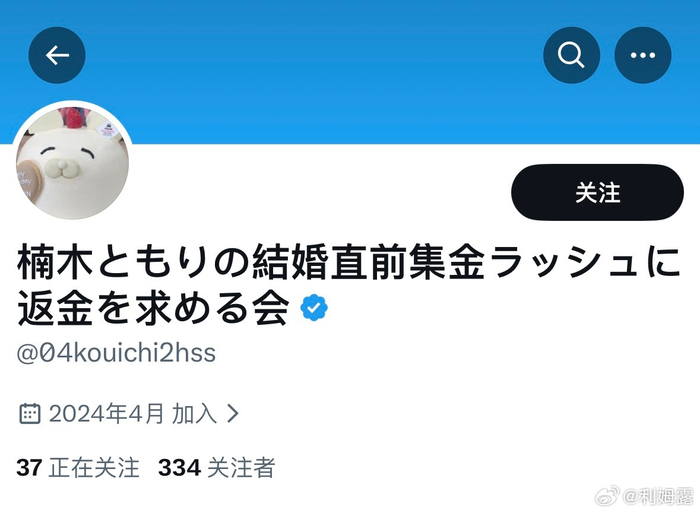
Task: Tap the Weibo logo watermark
Action: [x=607, y=496]
